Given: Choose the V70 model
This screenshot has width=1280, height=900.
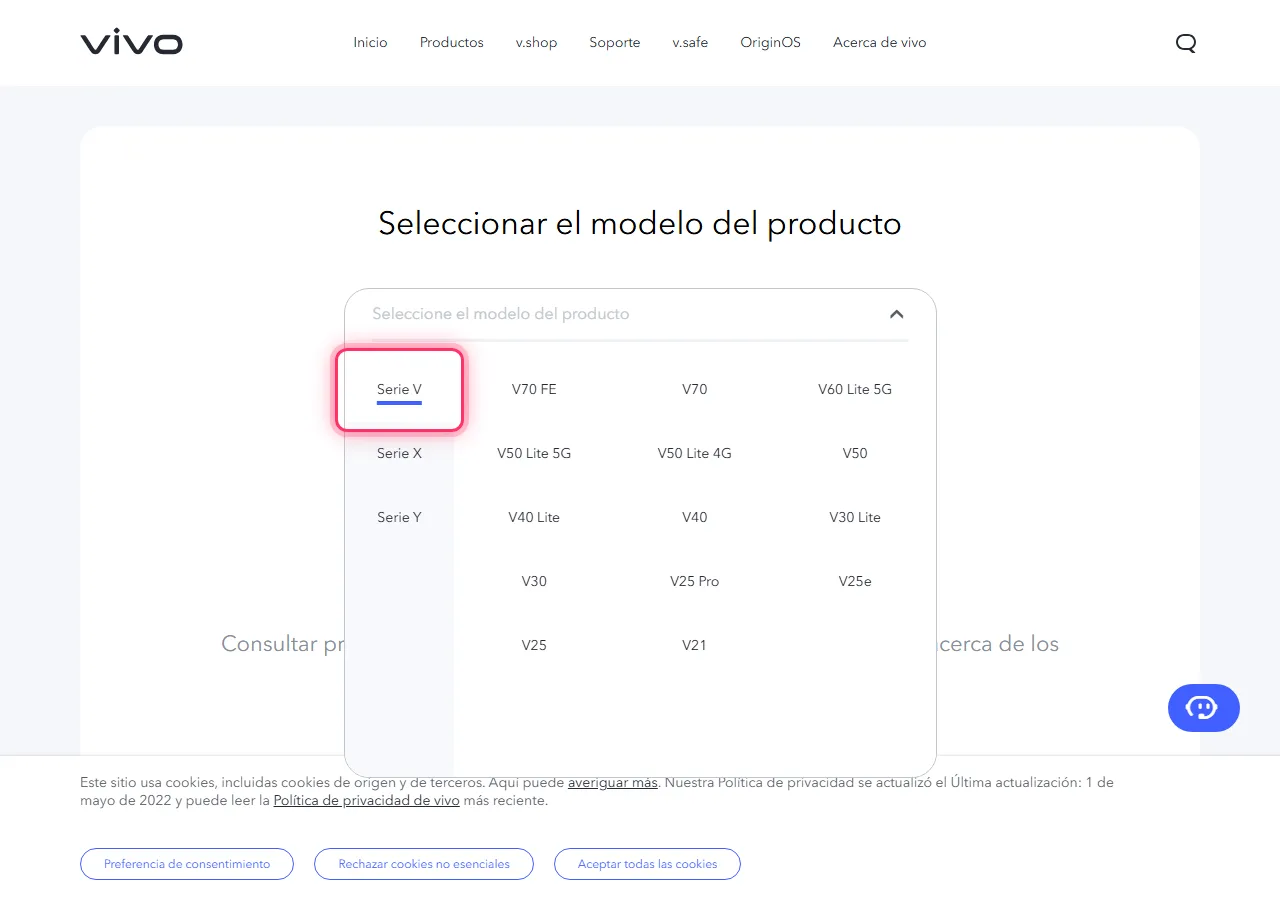Looking at the screenshot, I should 695,390.
